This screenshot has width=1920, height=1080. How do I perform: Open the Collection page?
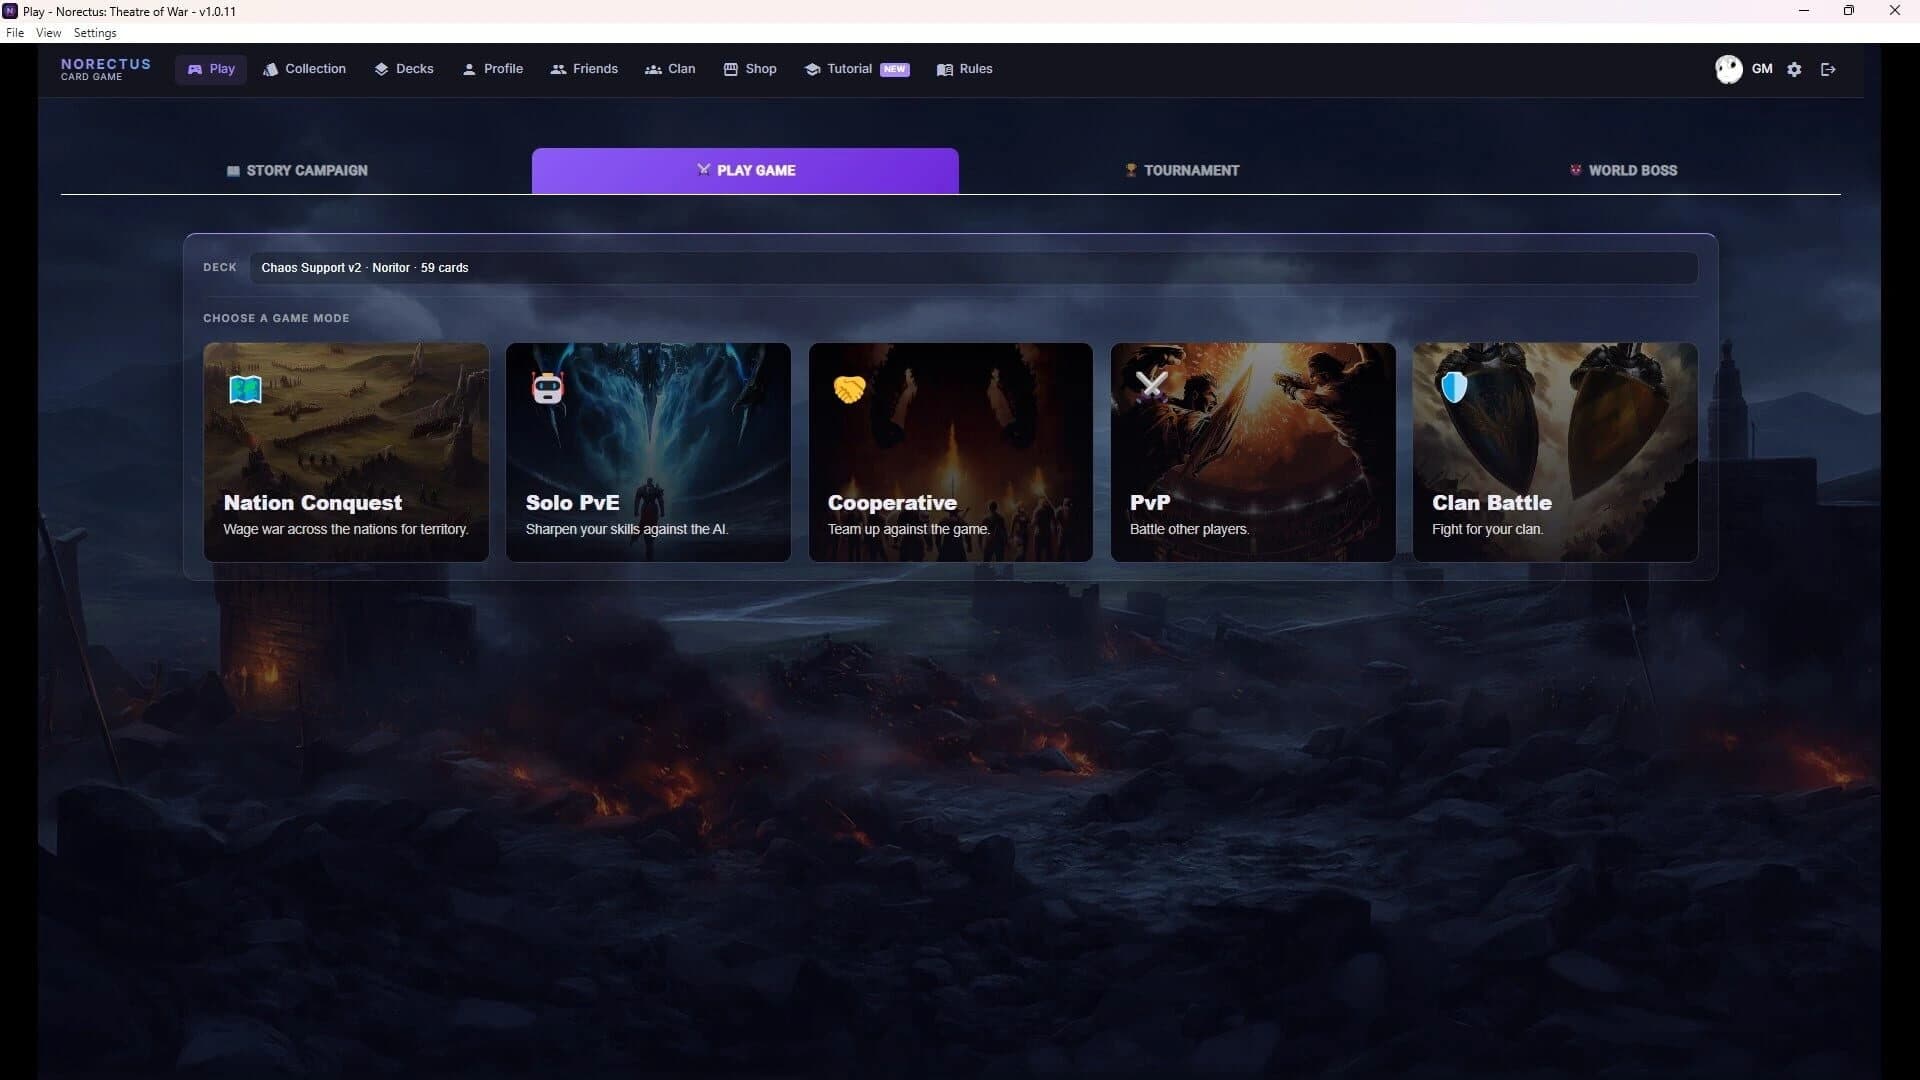click(304, 69)
